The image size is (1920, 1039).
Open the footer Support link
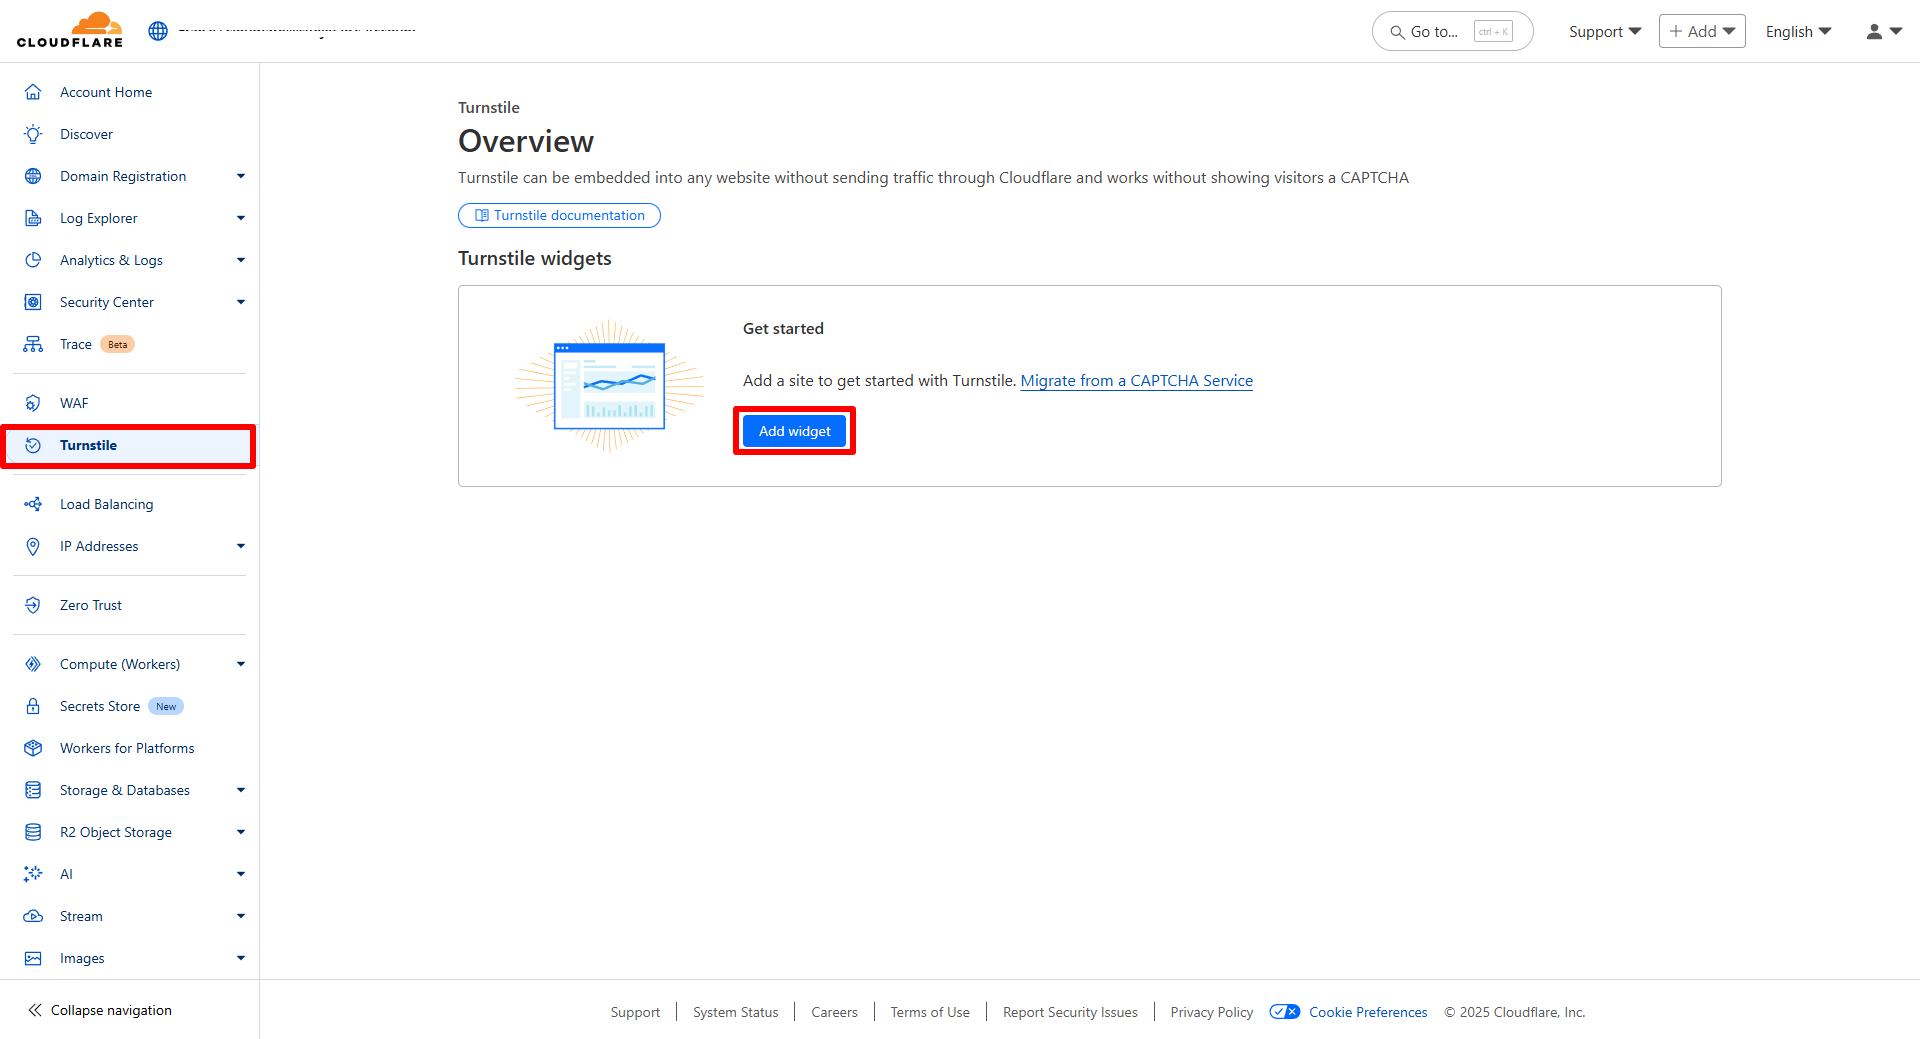tap(635, 1012)
